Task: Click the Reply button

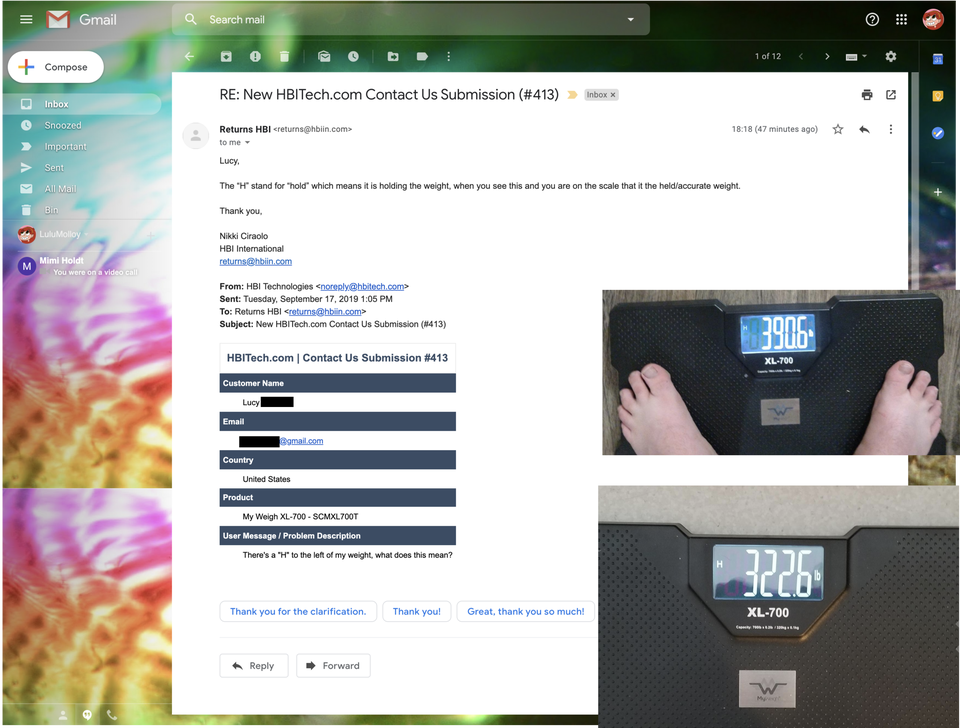Action: [253, 666]
